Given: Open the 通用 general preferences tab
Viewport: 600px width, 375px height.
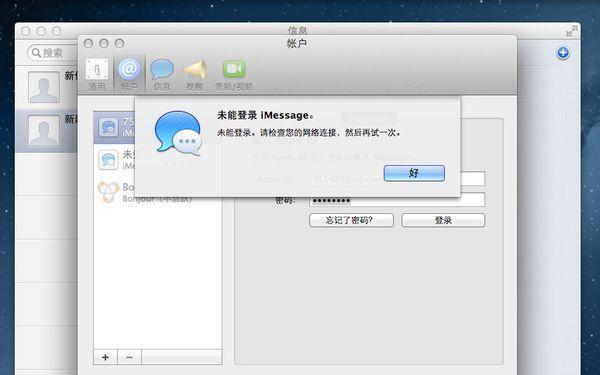Looking at the screenshot, I should (x=97, y=75).
